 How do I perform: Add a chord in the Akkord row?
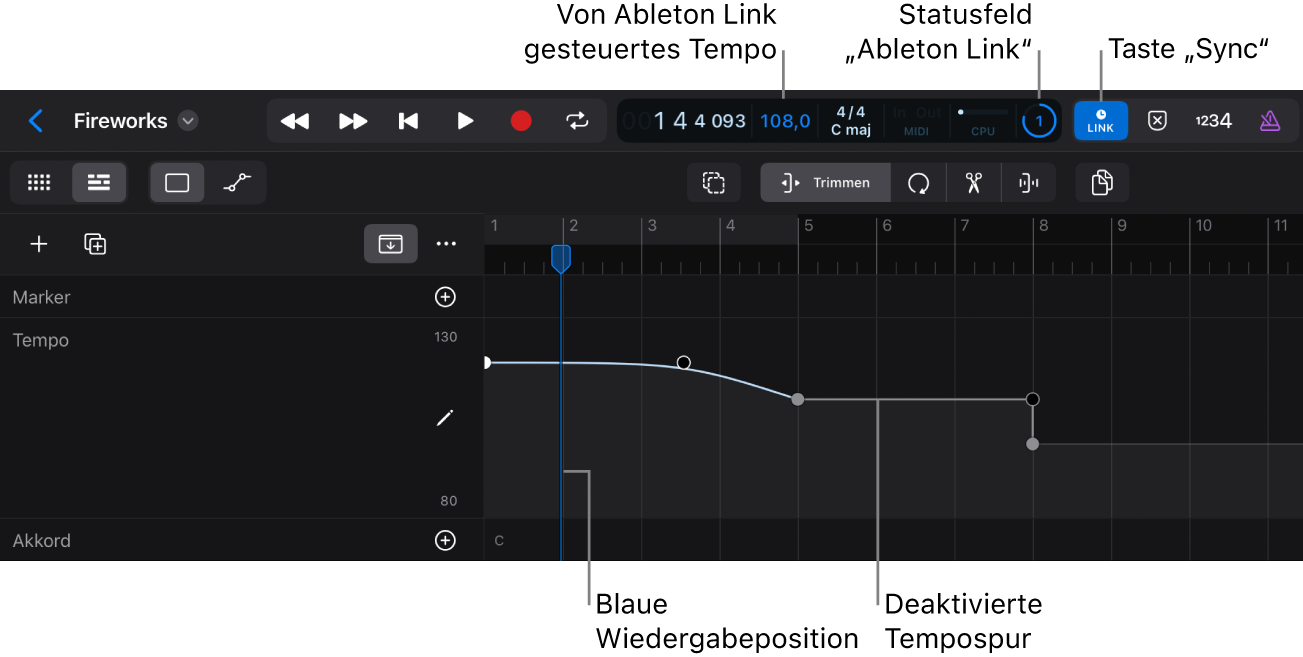(x=445, y=540)
